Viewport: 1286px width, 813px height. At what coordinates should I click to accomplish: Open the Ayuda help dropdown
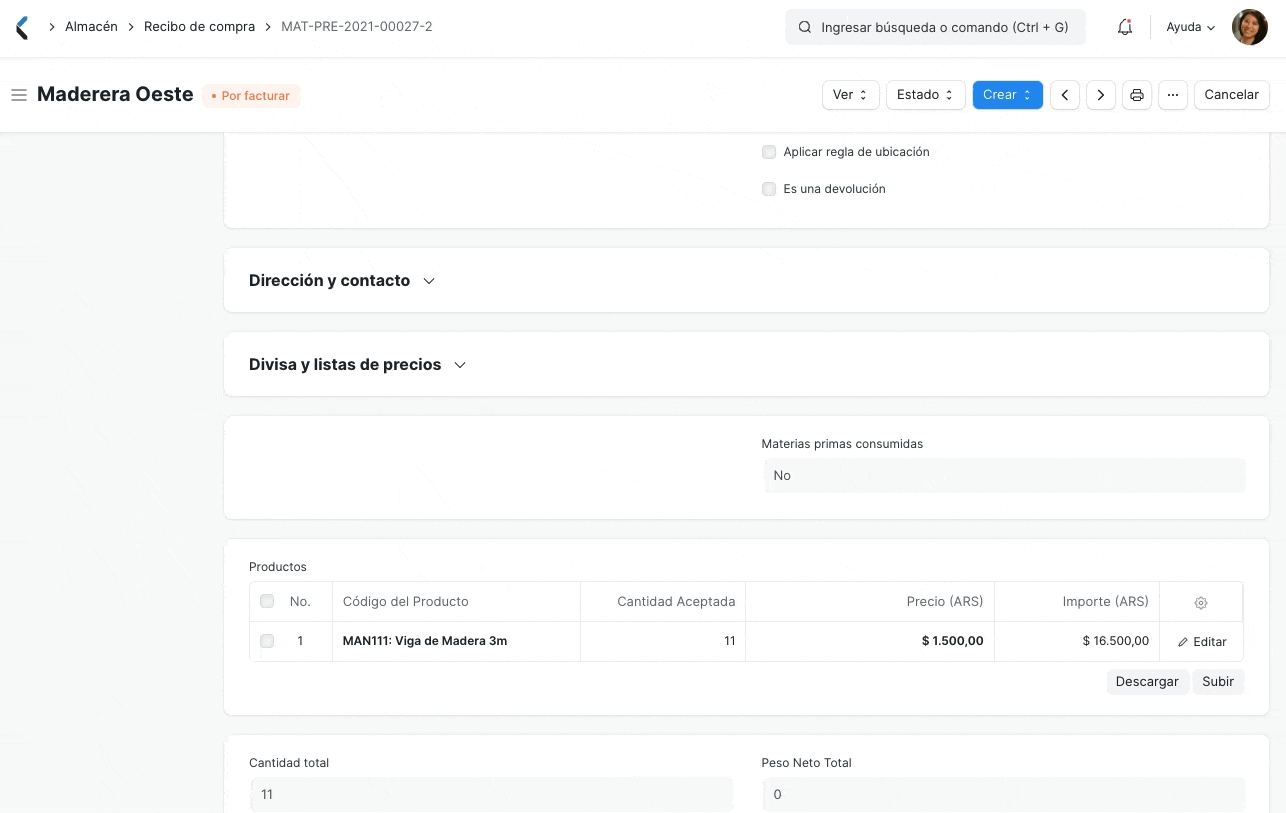pos(1190,27)
